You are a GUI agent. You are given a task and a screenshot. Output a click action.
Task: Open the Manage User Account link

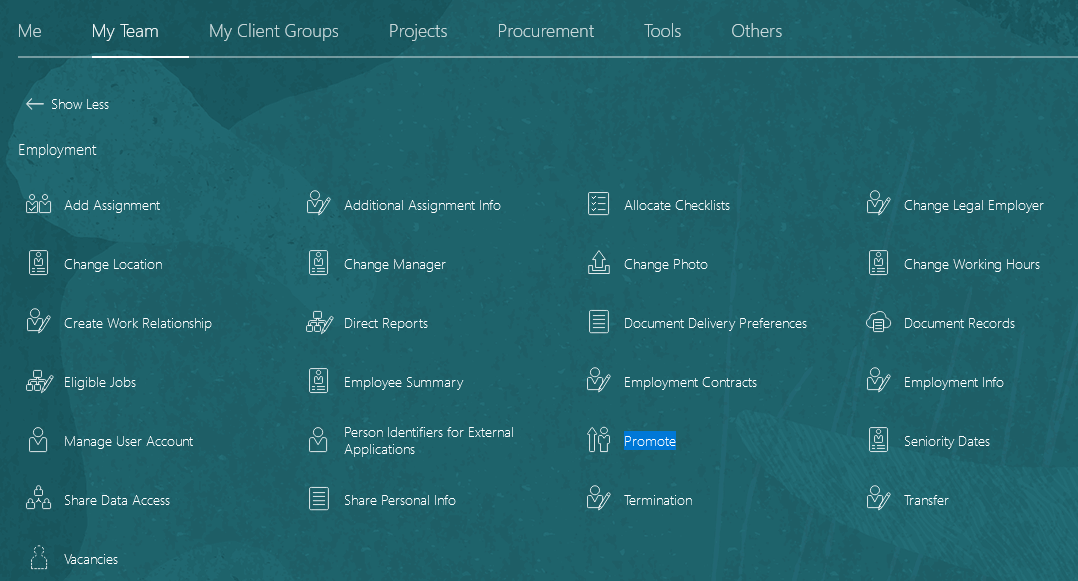pyautogui.click(x=129, y=441)
